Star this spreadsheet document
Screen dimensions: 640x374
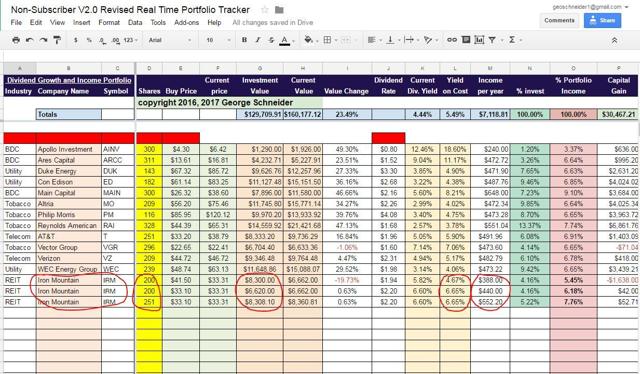[x=264, y=10]
